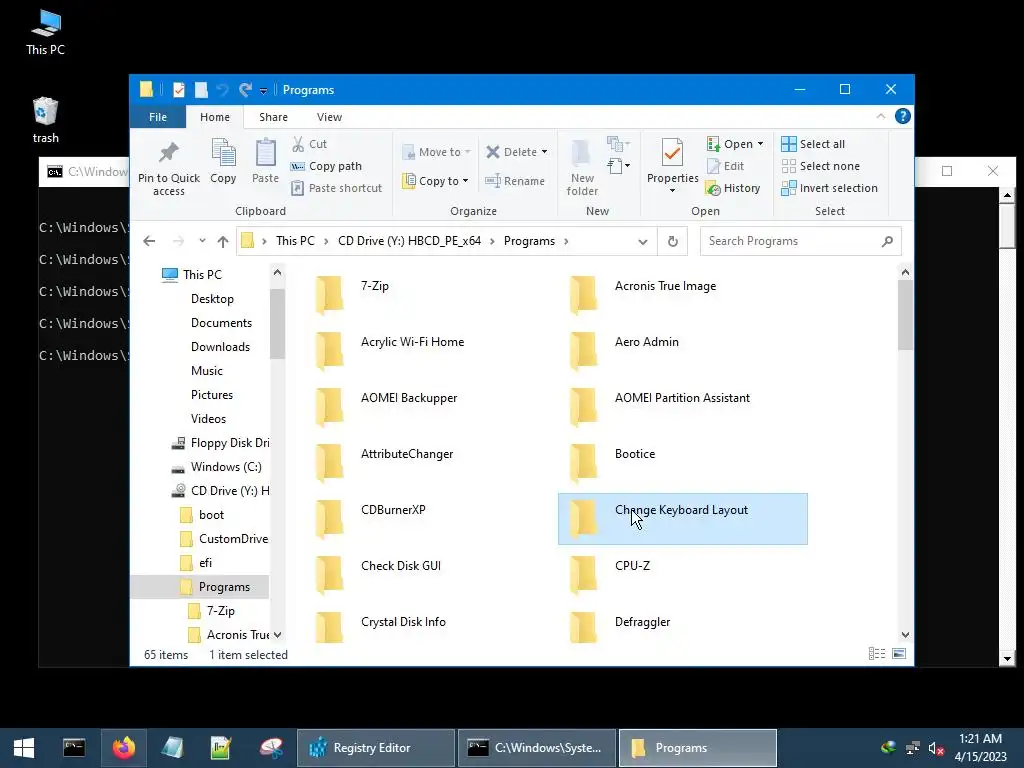Viewport: 1024px width, 768px height.
Task: Click Copy path in ribbon
Action: pos(326,166)
